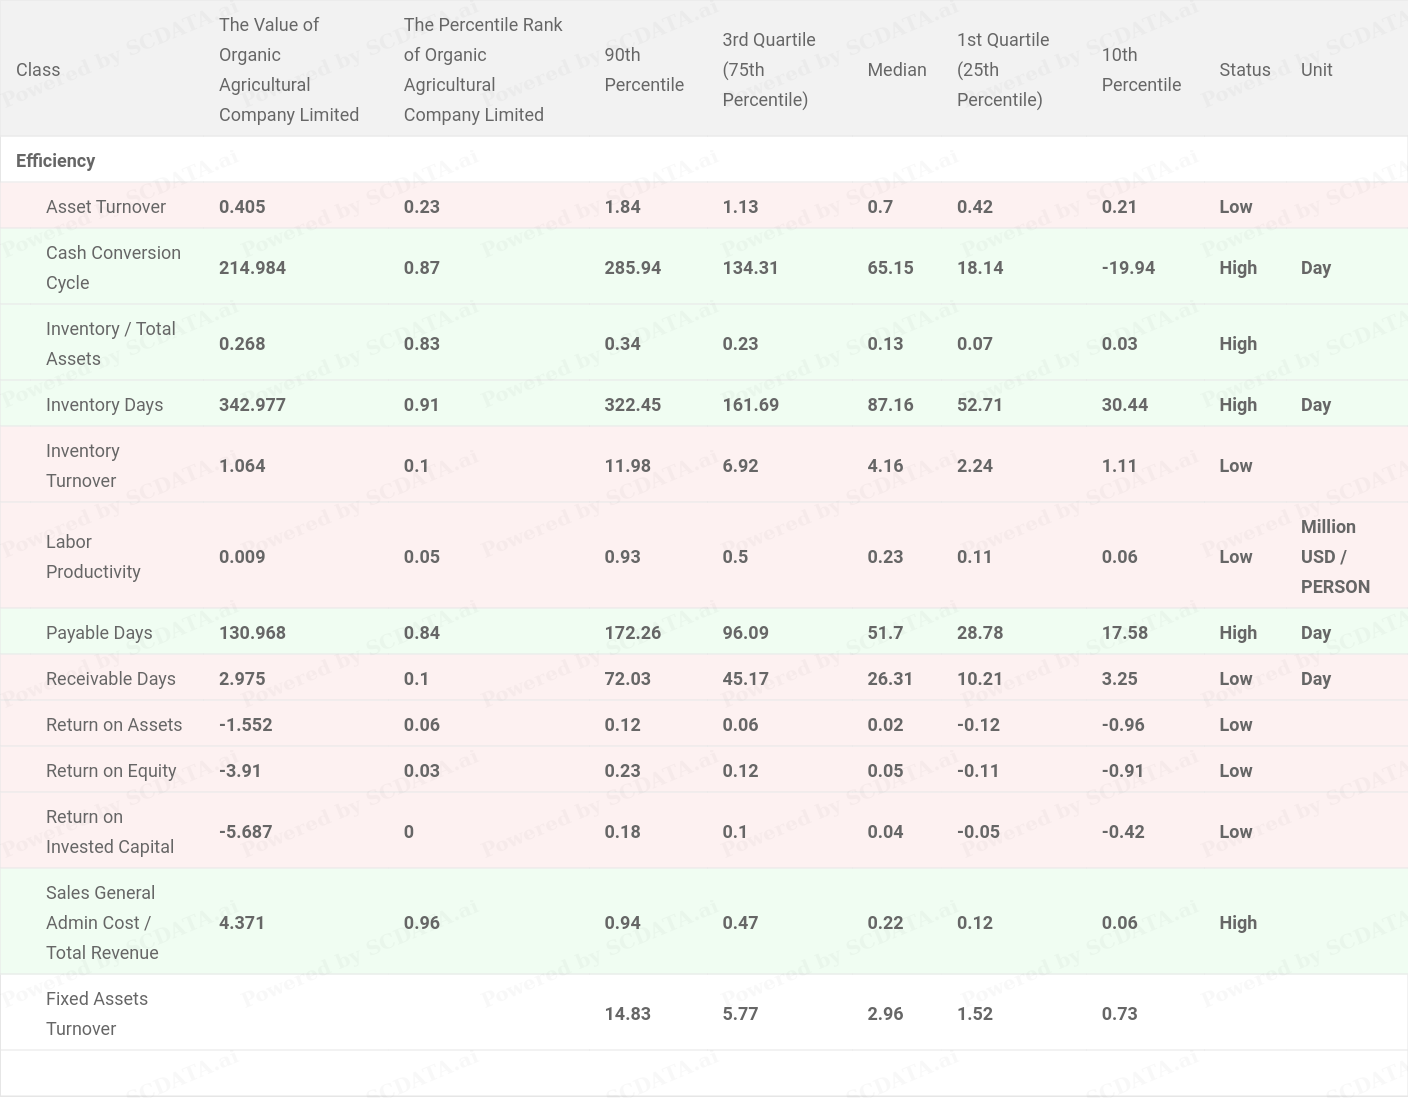Click 1st quartile value 28.78

(x=979, y=632)
